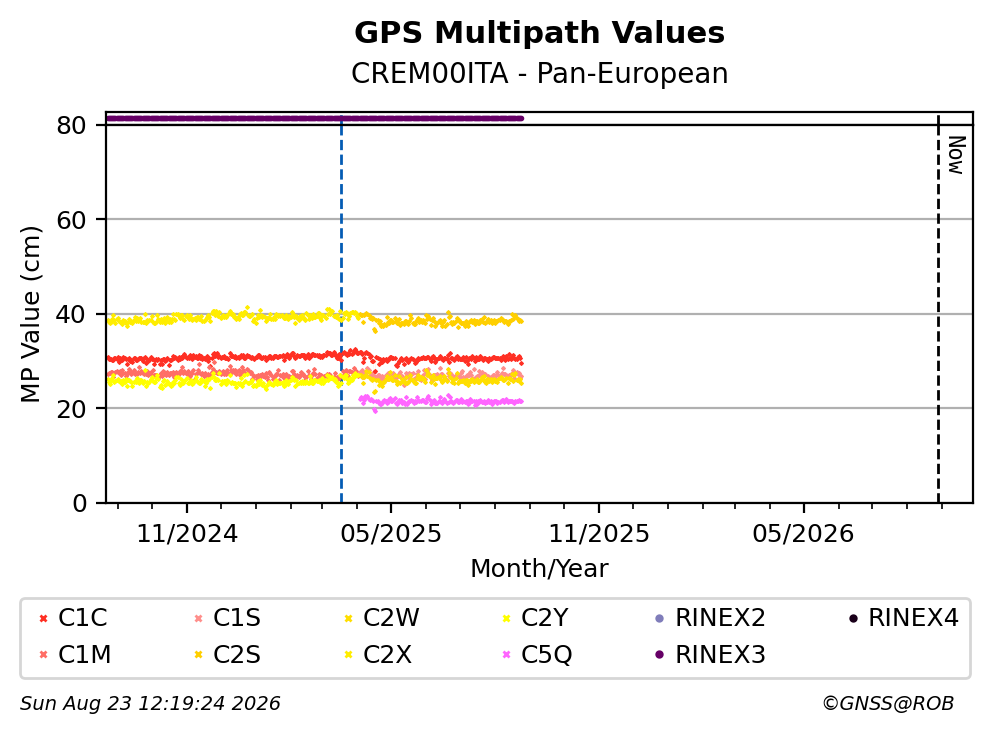Image resolution: width=993 pixels, height=734 pixels.
Task: Click the blue dashed vertical event line
Action: point(341,308)
